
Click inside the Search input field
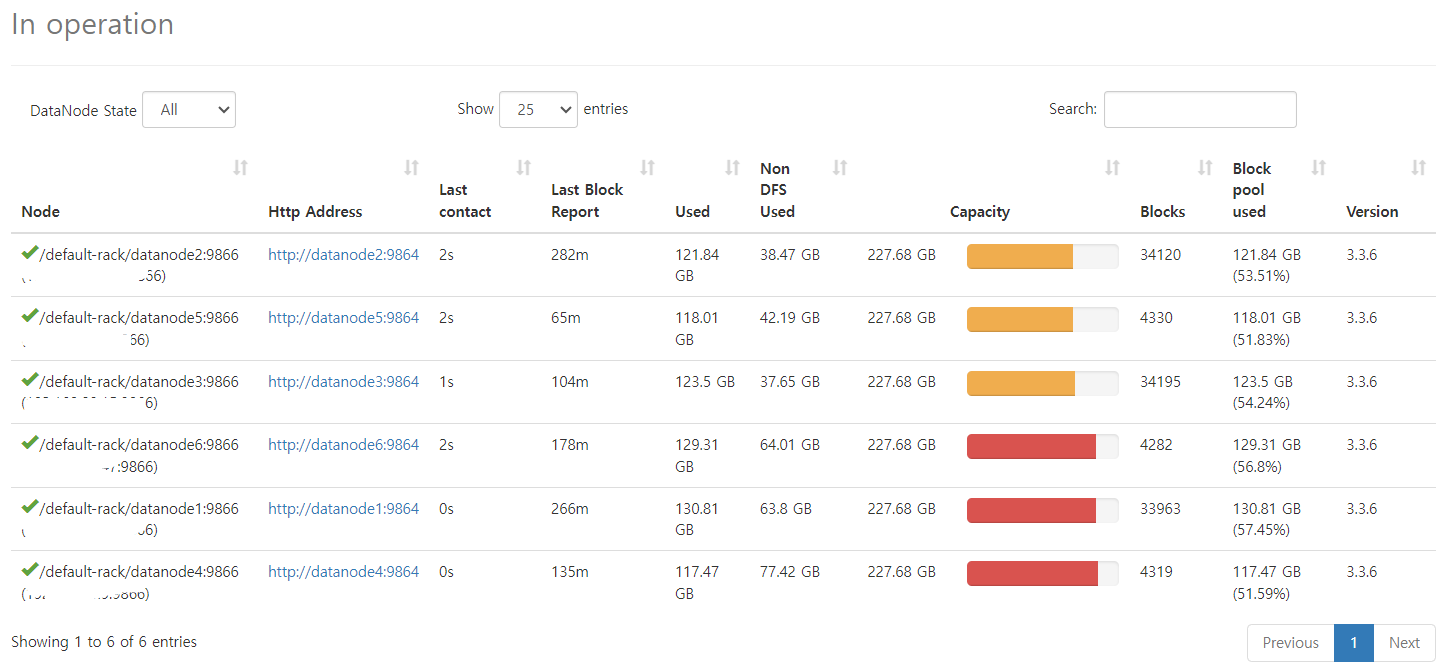1199,109
